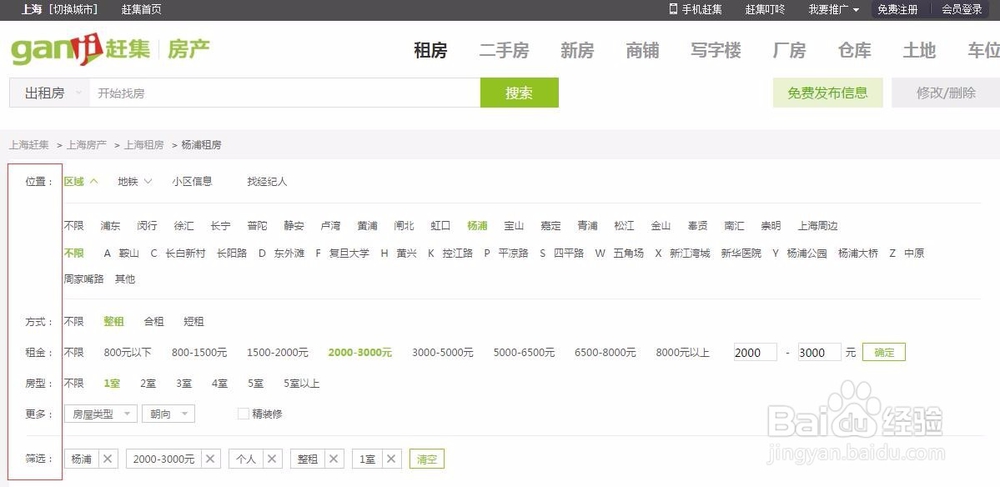Screen dimensions: 1000x487
Task: Click the 确定 rent range button
Action: (884, 353)
